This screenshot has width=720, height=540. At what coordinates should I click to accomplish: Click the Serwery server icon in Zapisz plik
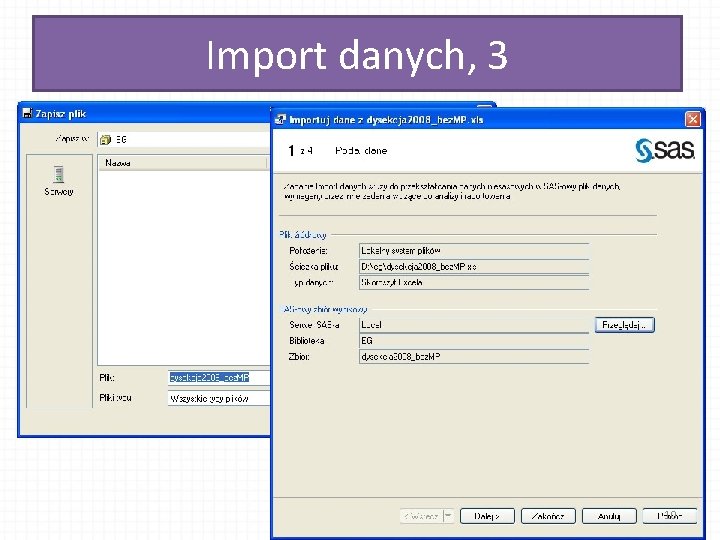[58, 174]
